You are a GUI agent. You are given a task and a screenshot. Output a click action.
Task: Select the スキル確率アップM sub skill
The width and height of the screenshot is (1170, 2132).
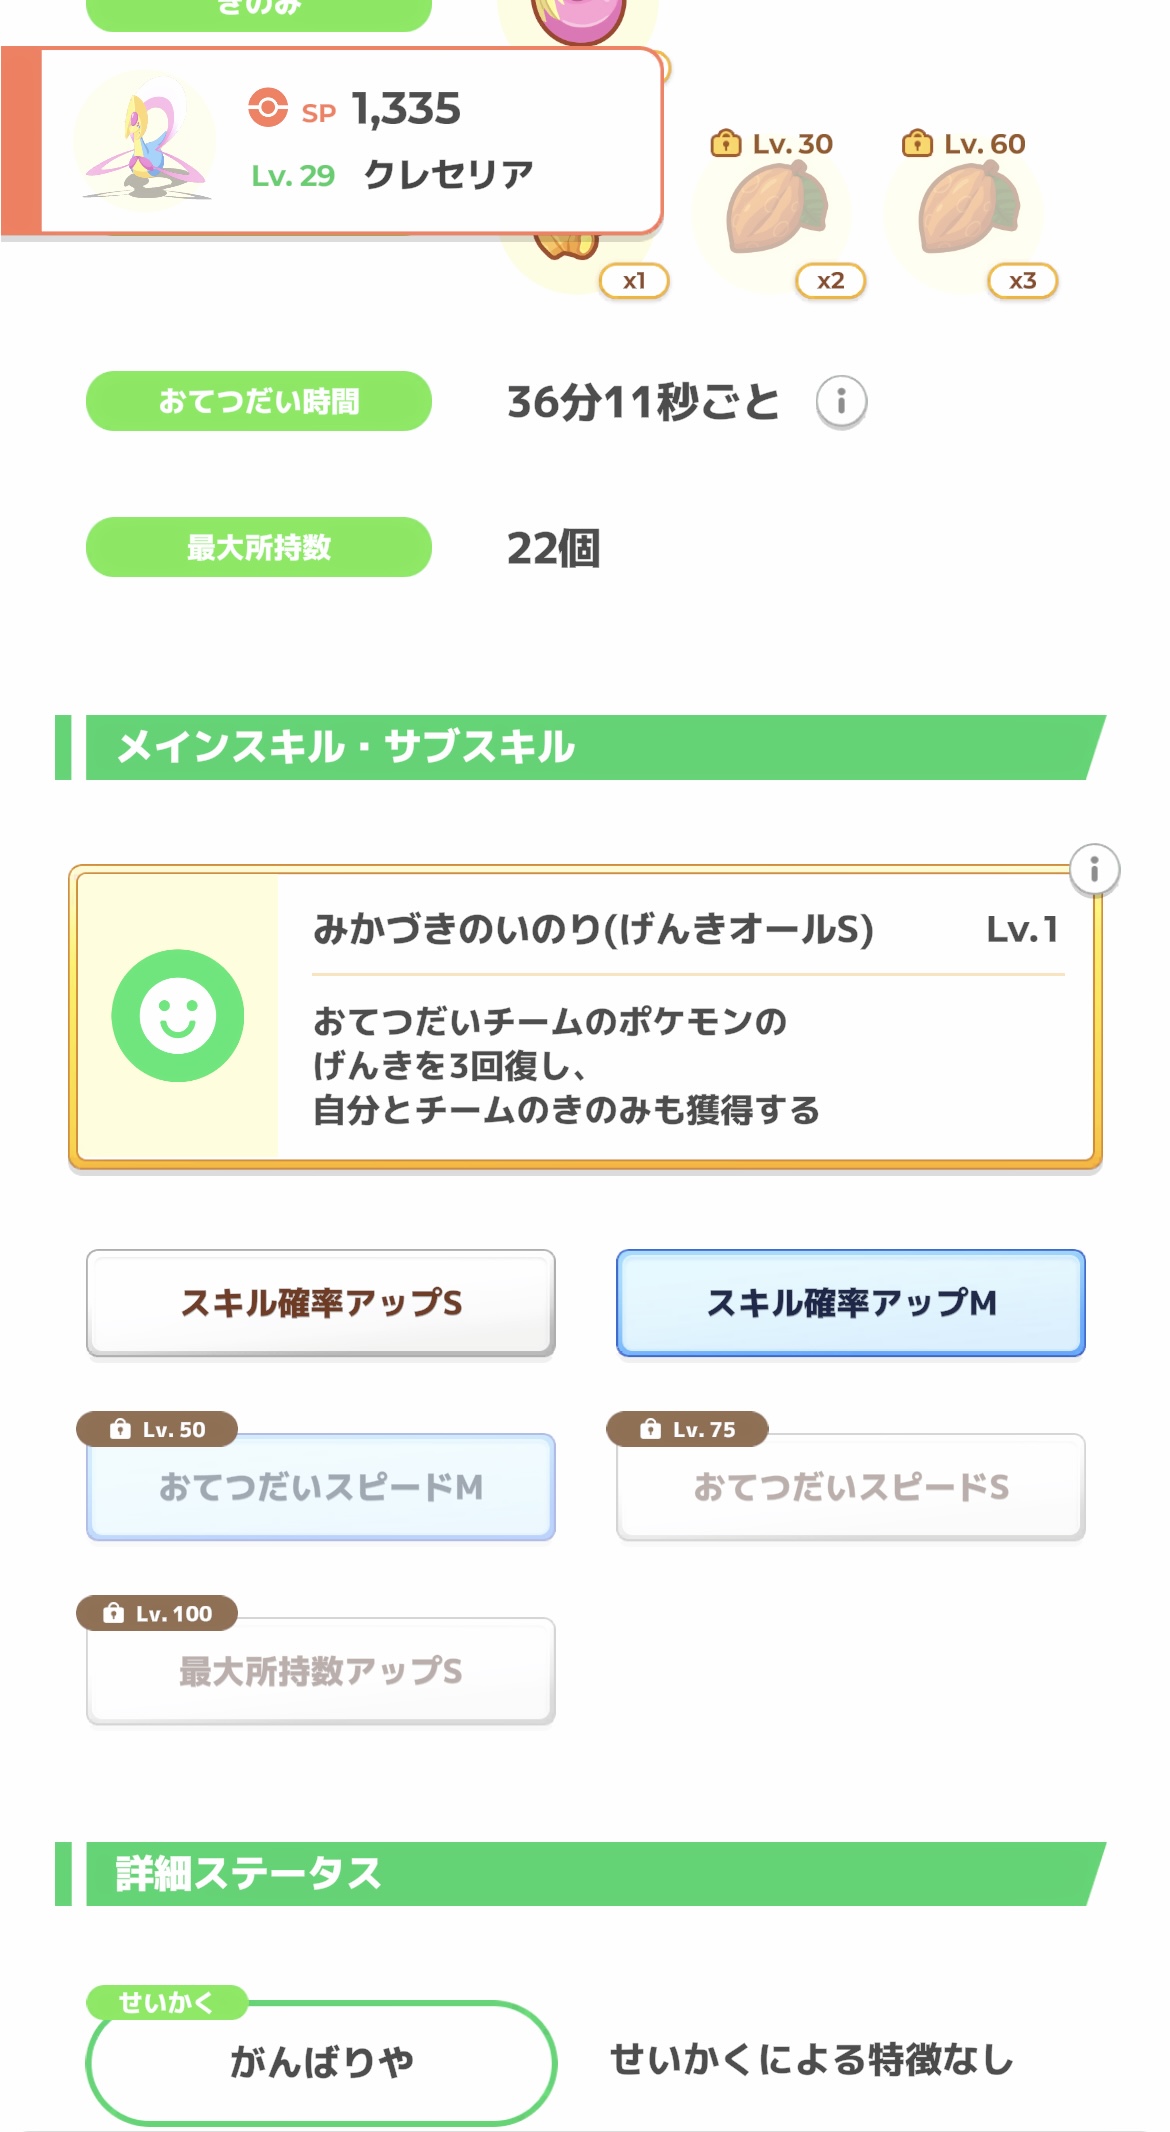click(851, 1303)
